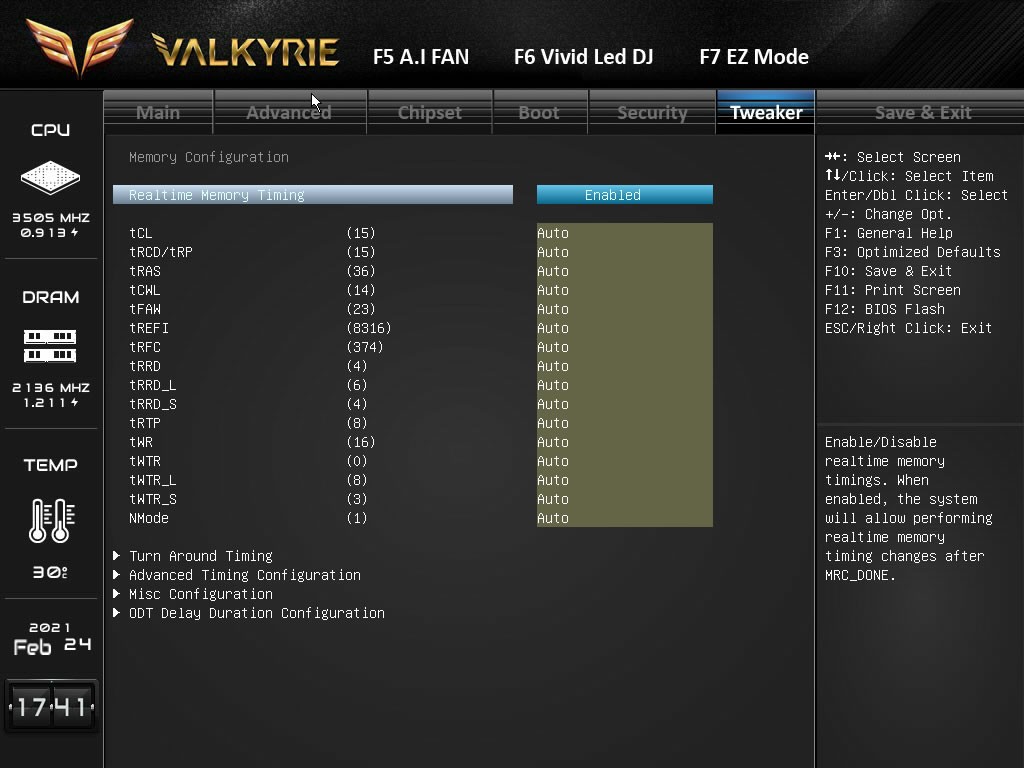Click the F3: Optimized Defaults help line
This screenshot has width=1024, height=768.
pyautogui.click(x=912, y=252)
